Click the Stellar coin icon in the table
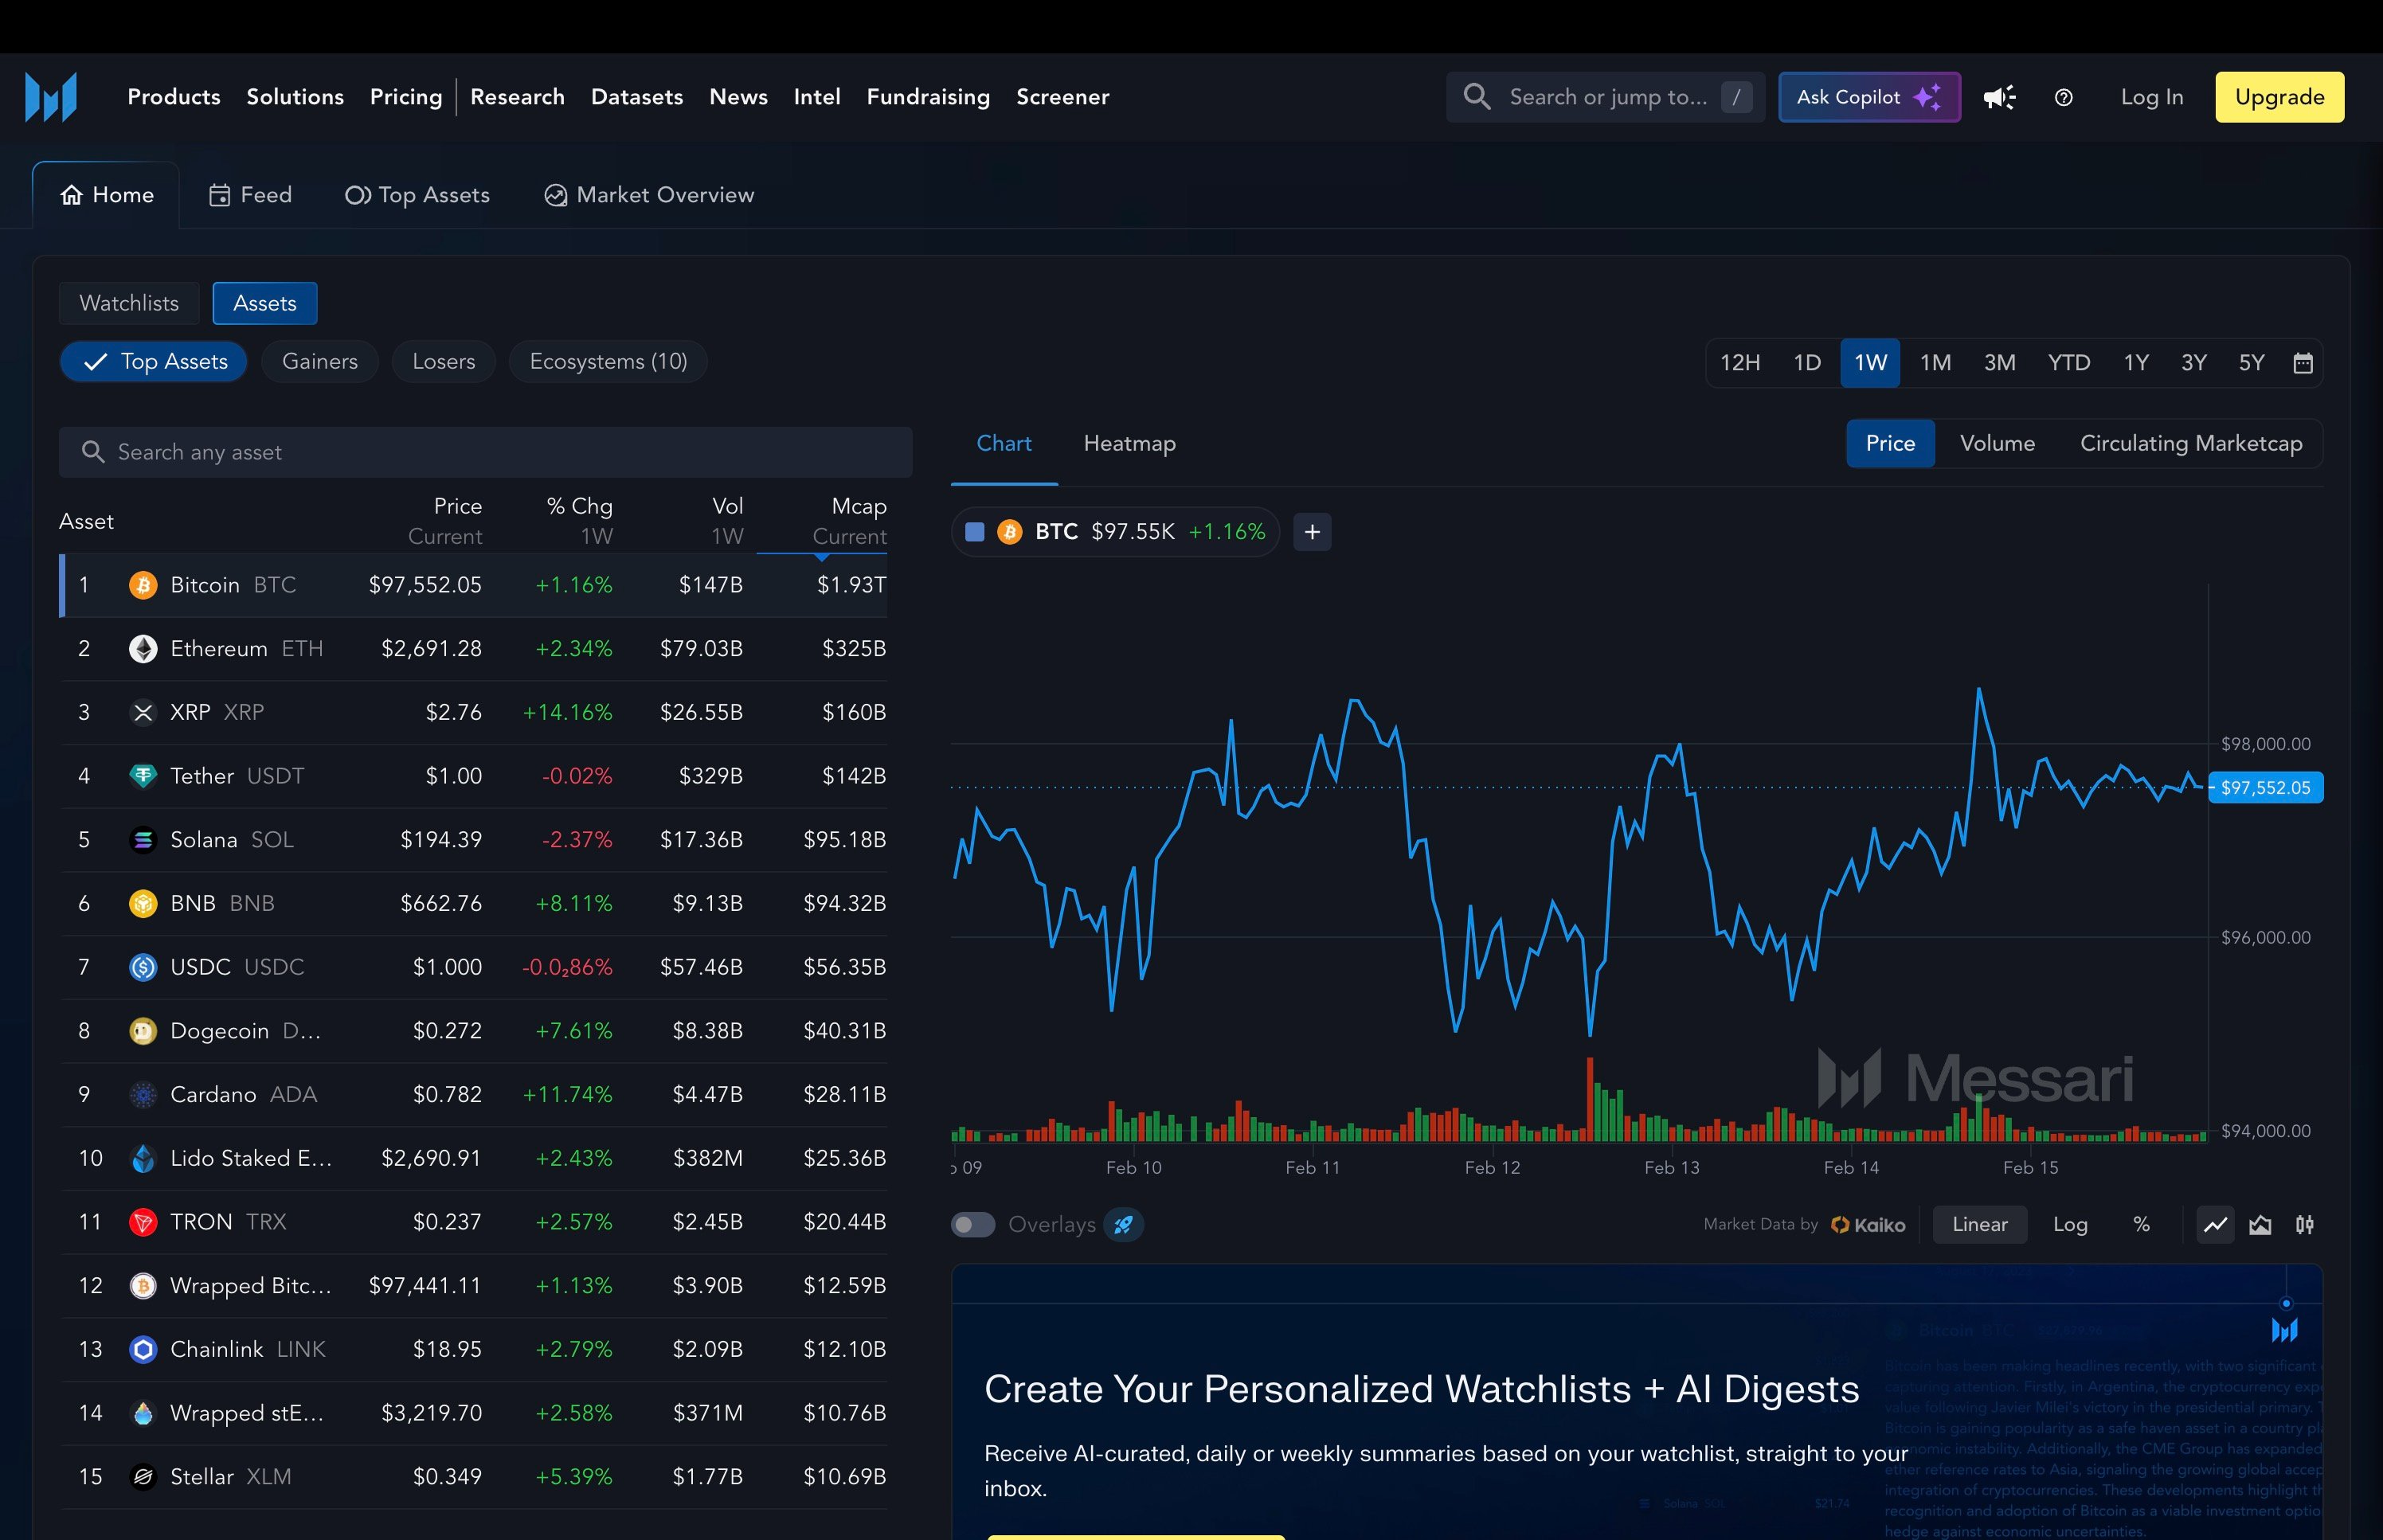 pyautogui.click(x=143, y=1476)
